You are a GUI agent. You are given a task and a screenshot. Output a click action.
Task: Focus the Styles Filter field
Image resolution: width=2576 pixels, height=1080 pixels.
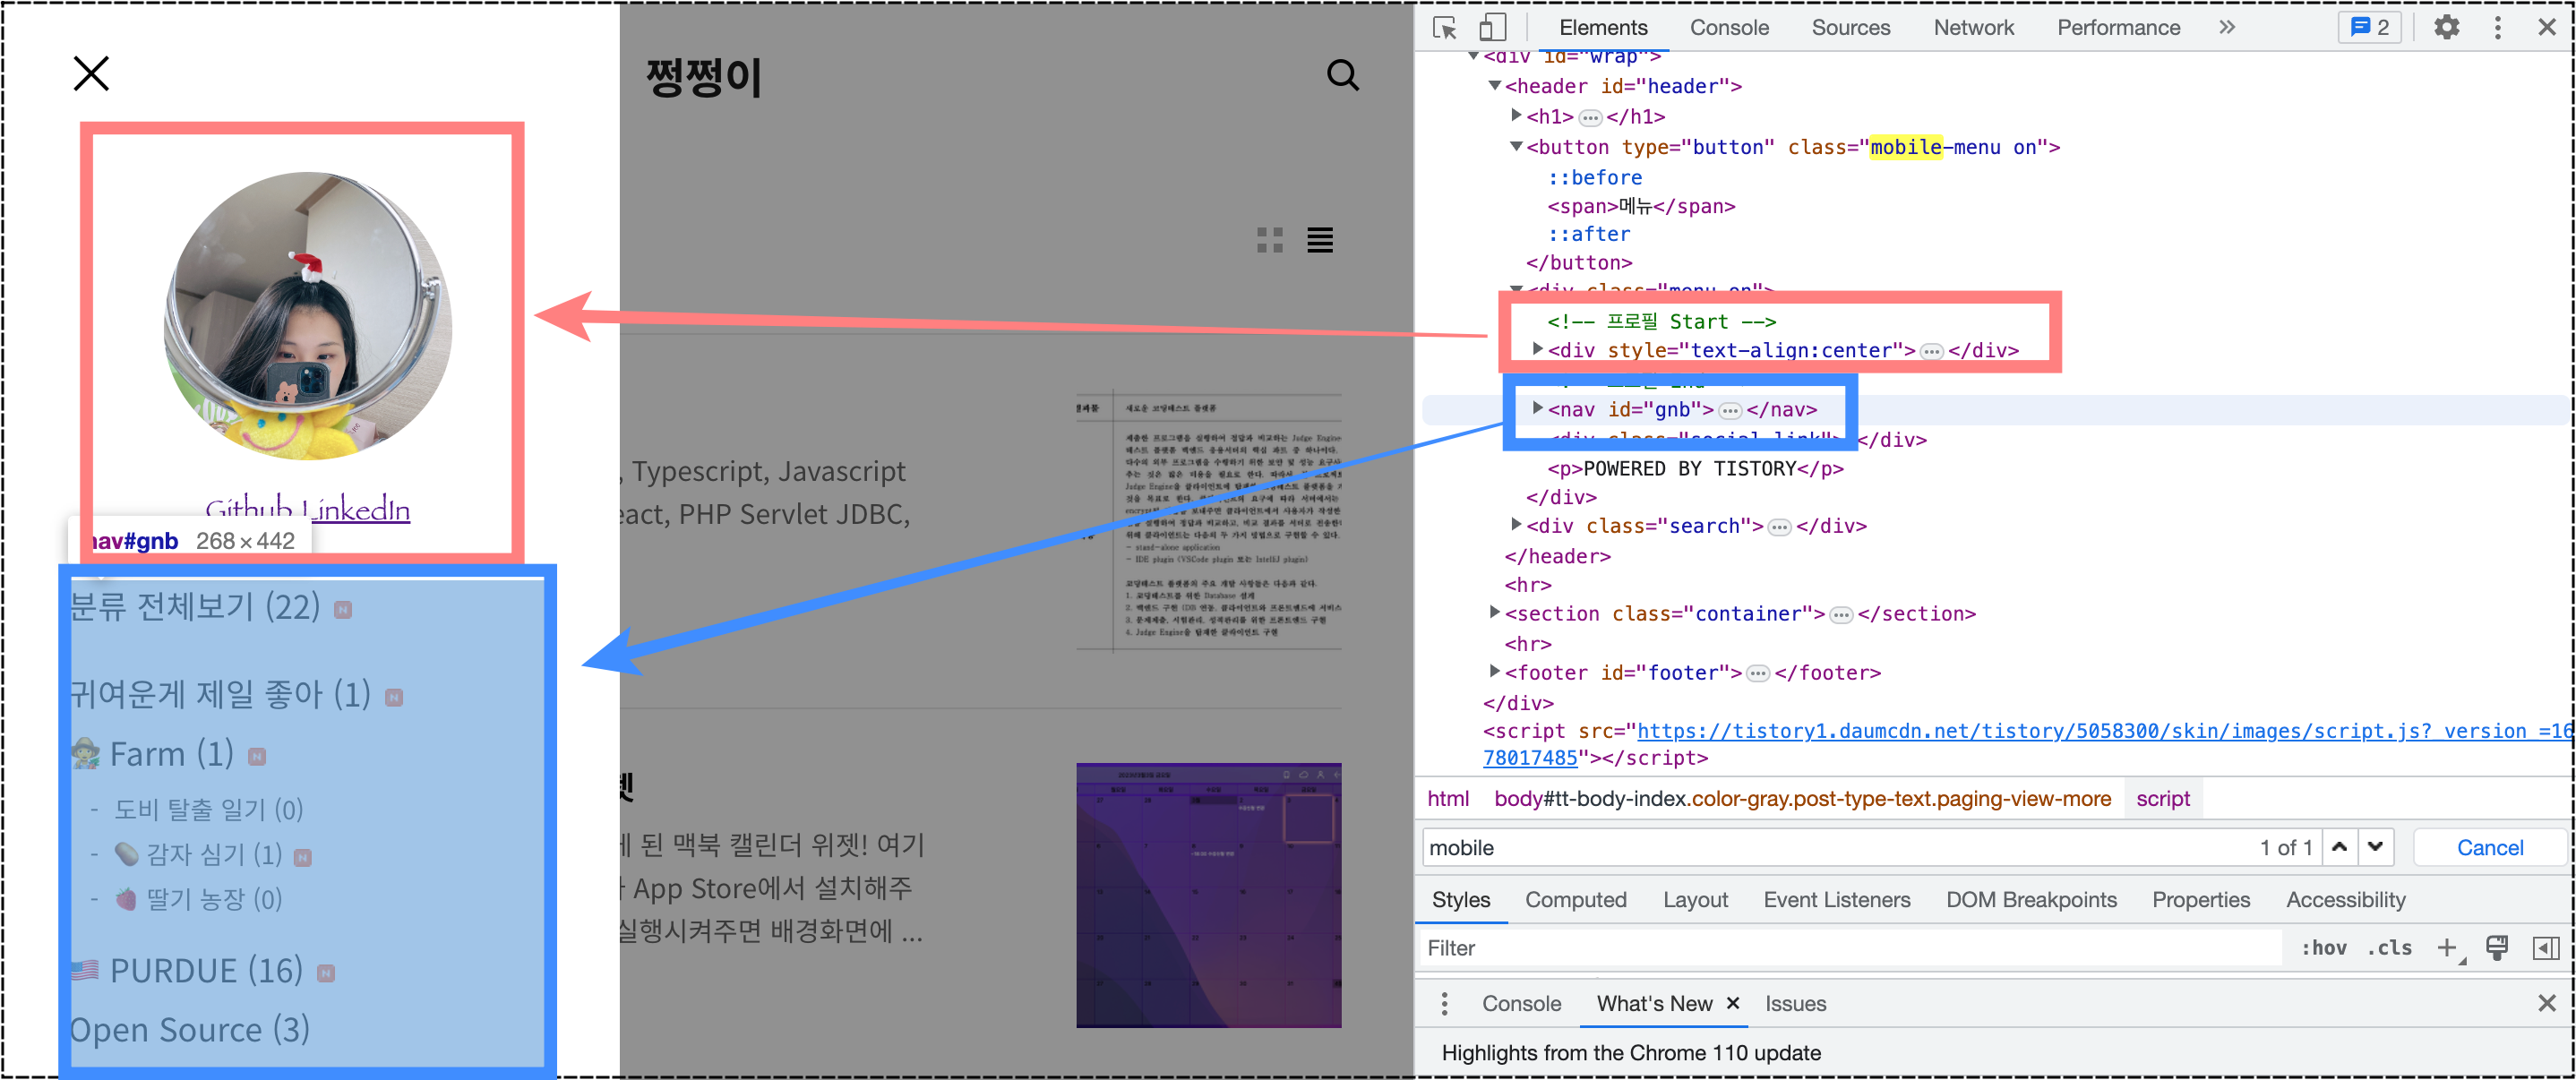[x=1850, y=947]
